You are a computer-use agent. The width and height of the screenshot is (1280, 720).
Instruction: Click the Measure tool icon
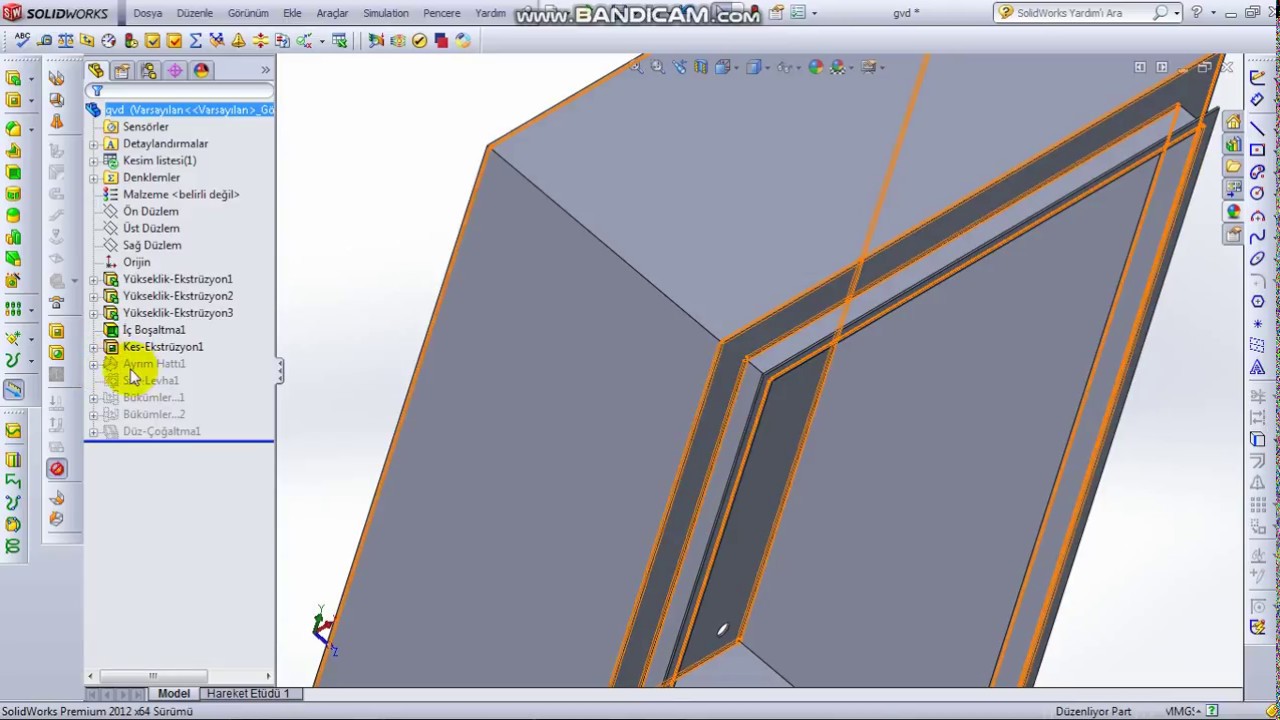click(45, 41)
